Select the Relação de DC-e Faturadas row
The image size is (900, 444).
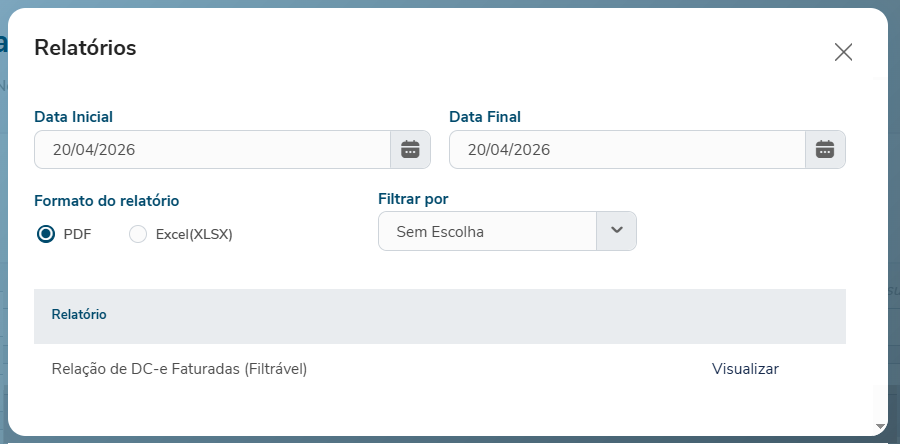[x=179, y=369]
